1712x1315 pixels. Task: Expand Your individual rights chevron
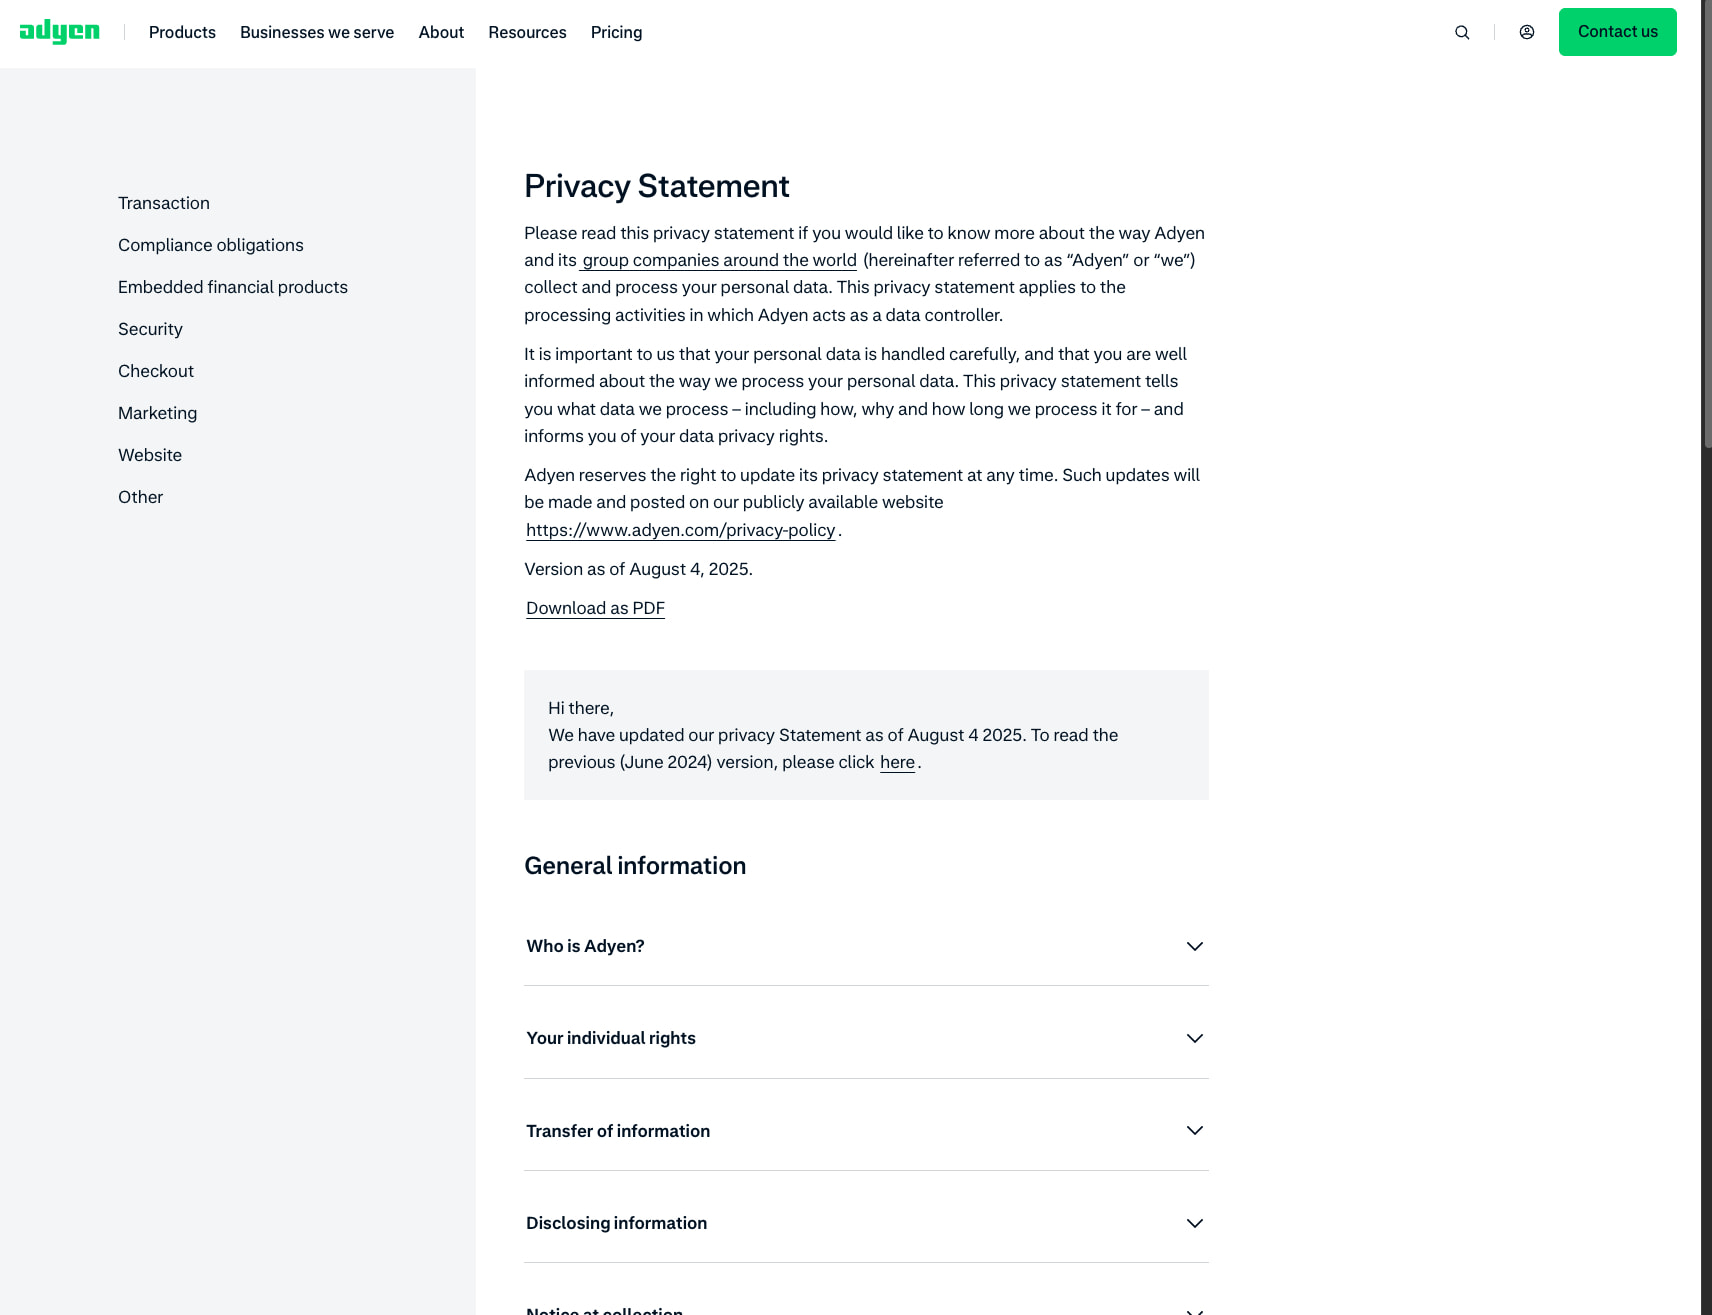click(1194, 1038)
